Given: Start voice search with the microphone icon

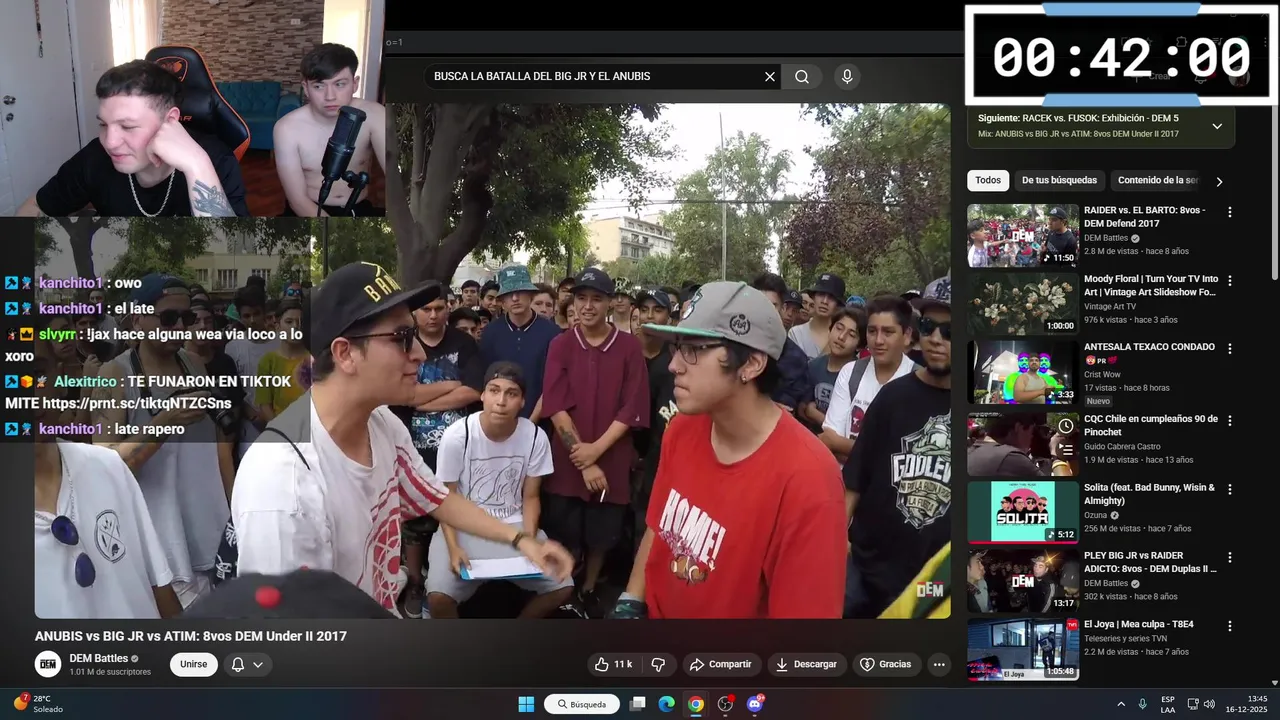Looking at the screenshot, I should [847, 77].
